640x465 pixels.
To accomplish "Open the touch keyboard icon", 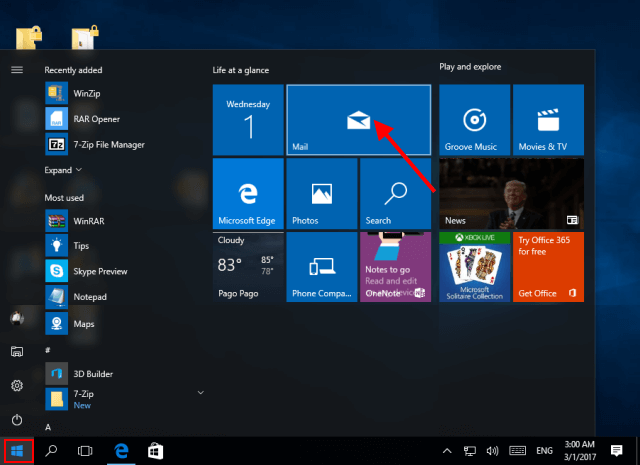I will (517, 451).
